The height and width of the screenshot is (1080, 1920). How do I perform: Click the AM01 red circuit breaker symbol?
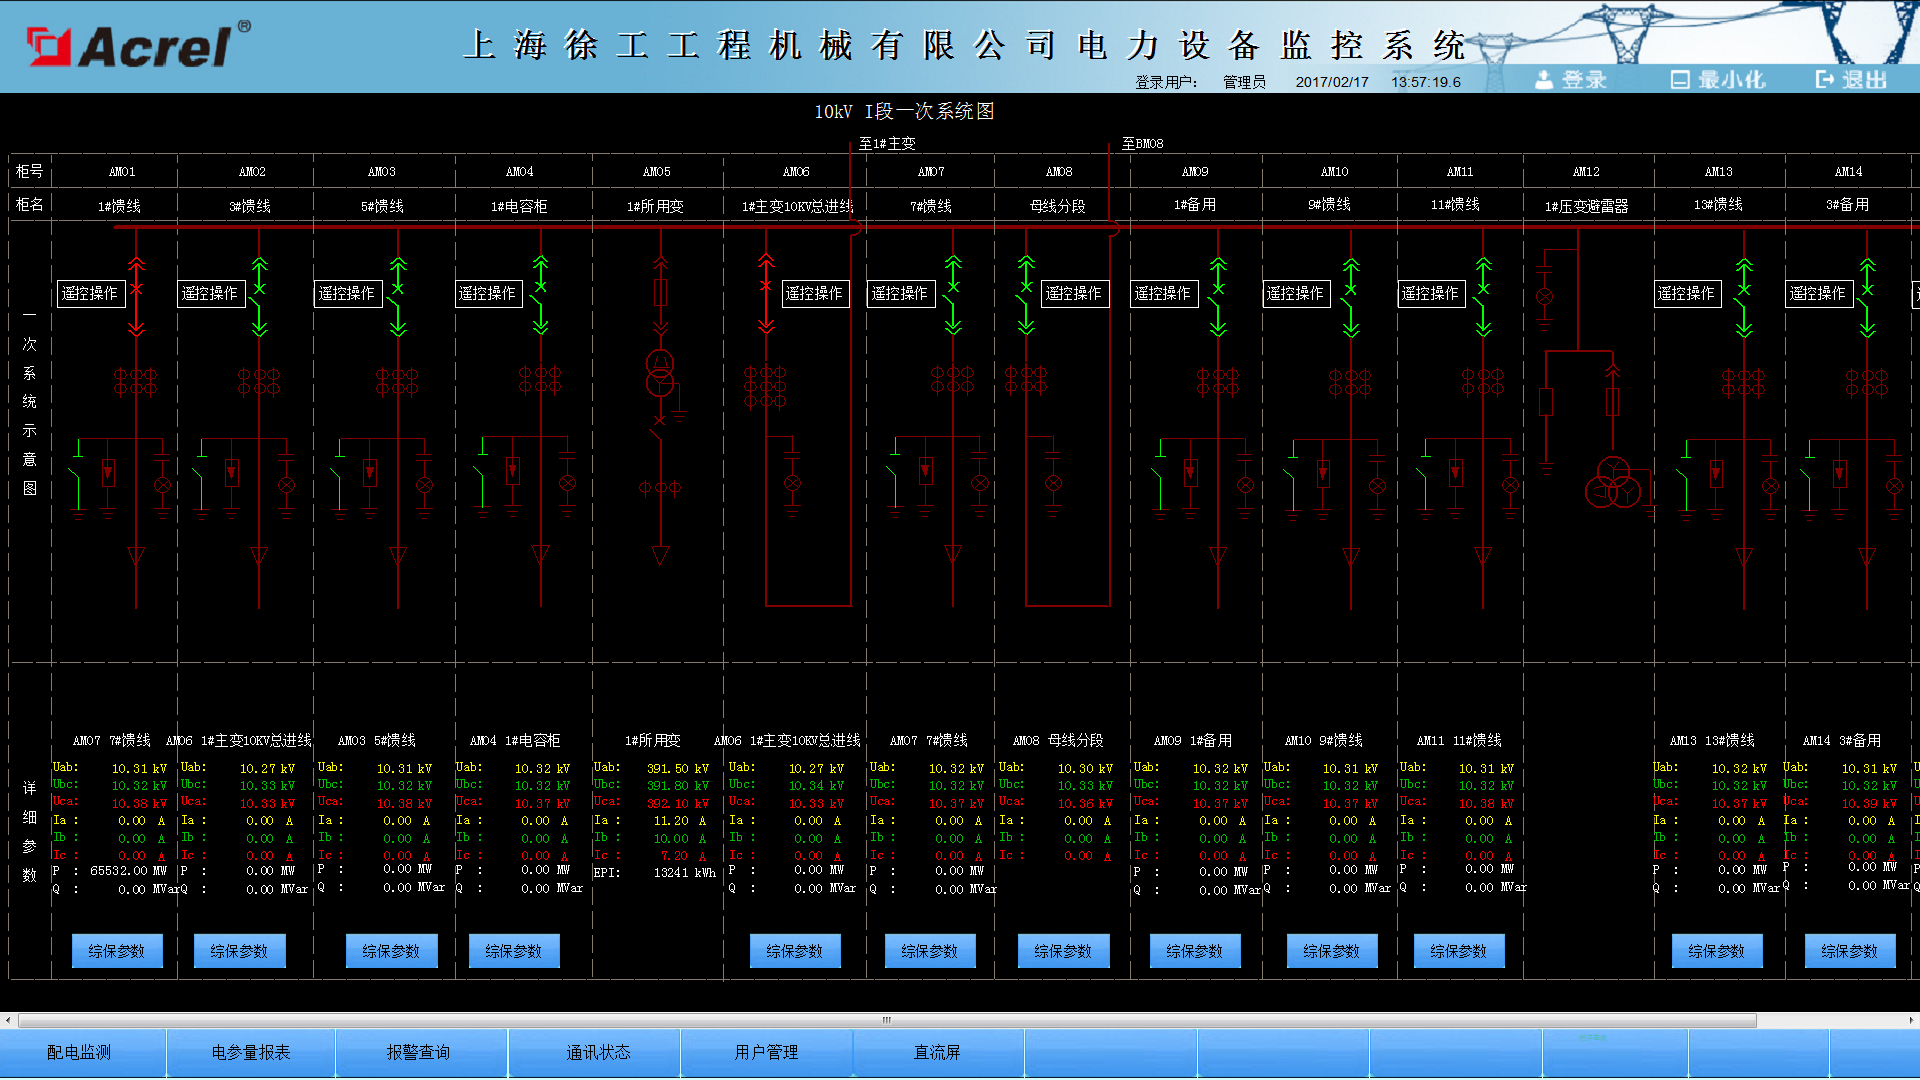point(137,295)
